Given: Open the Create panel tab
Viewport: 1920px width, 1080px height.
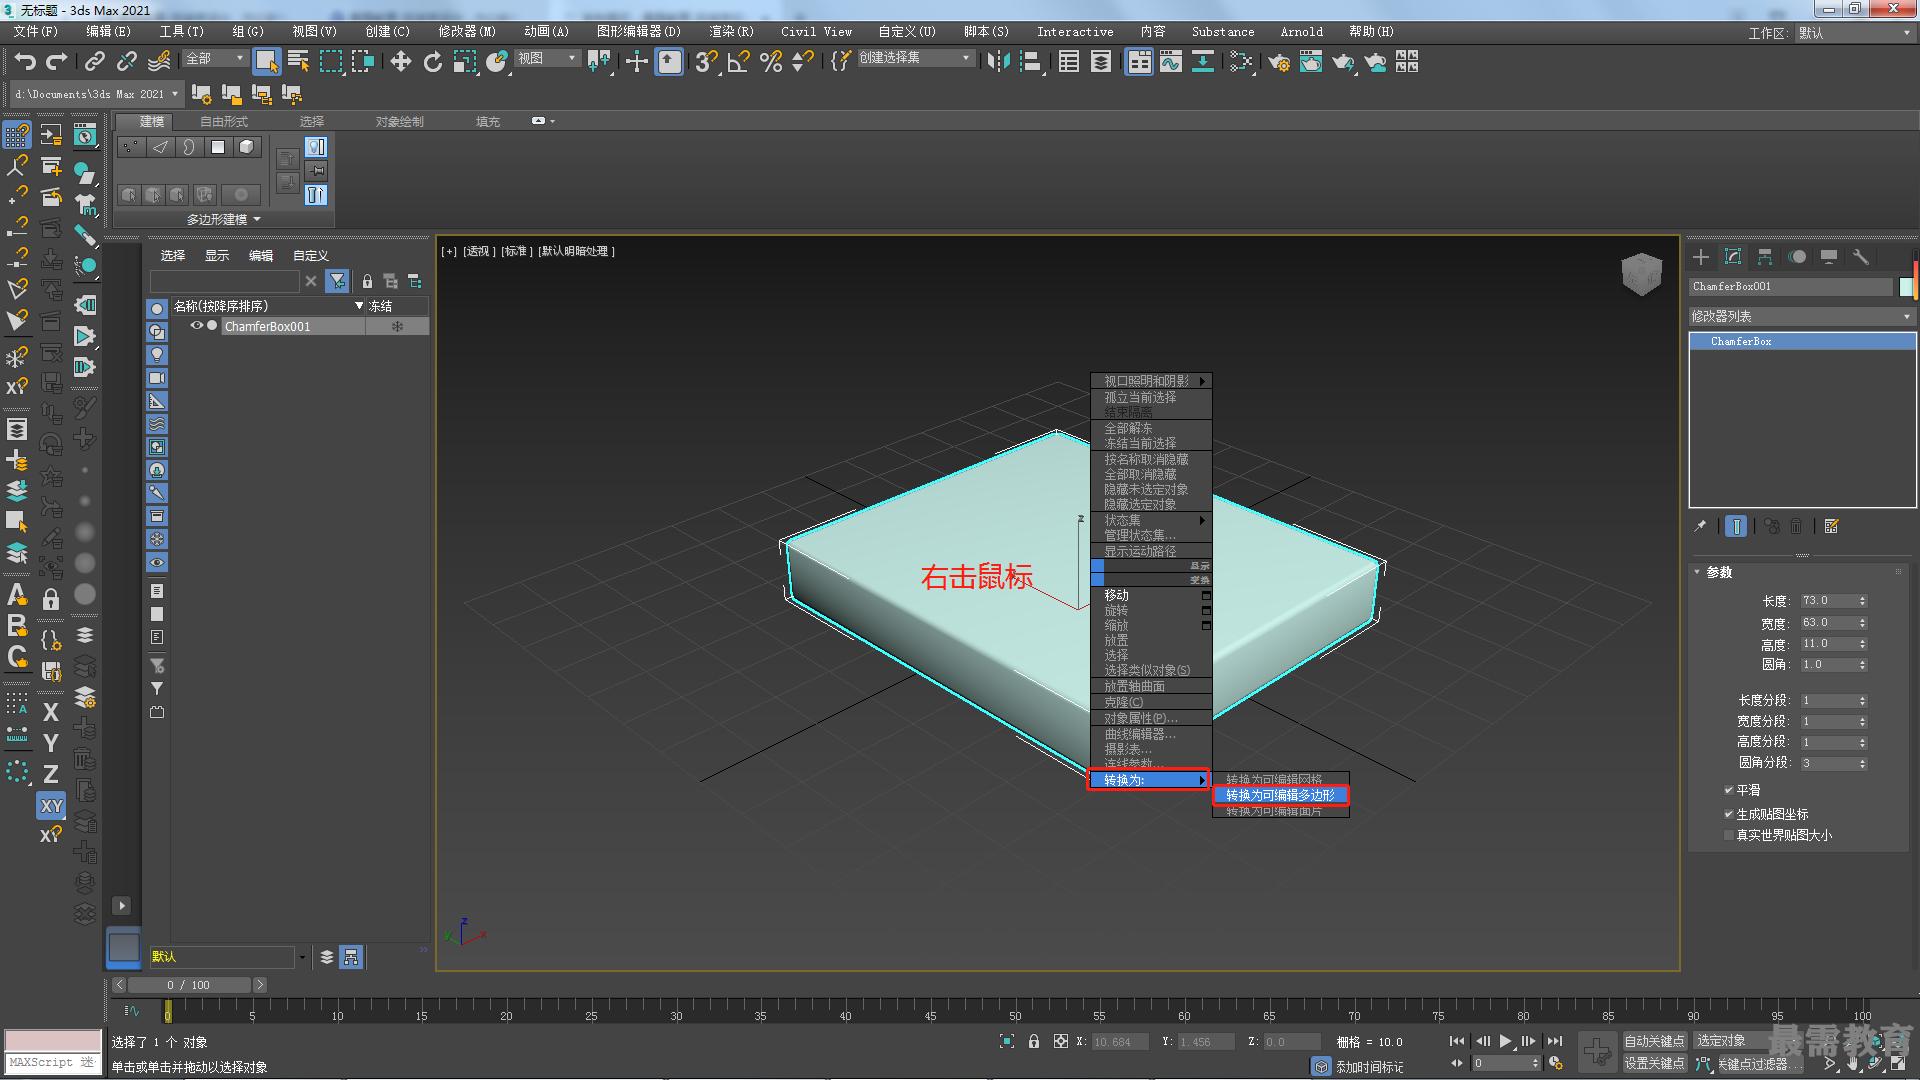Looking at the screenshot, I should click(x=1701, y=257).
